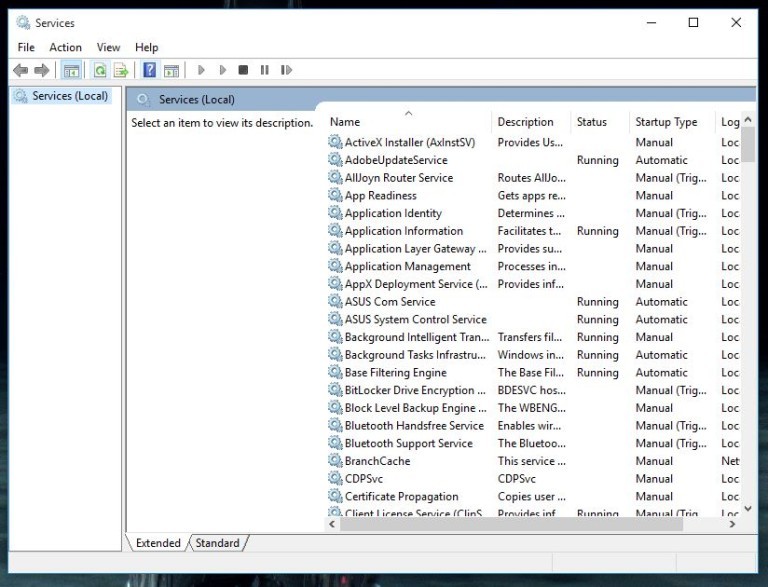This screenshot has height=587, width=768.
Task: Click the Show/Hide Action Pane icon
Action: (171, 71)
